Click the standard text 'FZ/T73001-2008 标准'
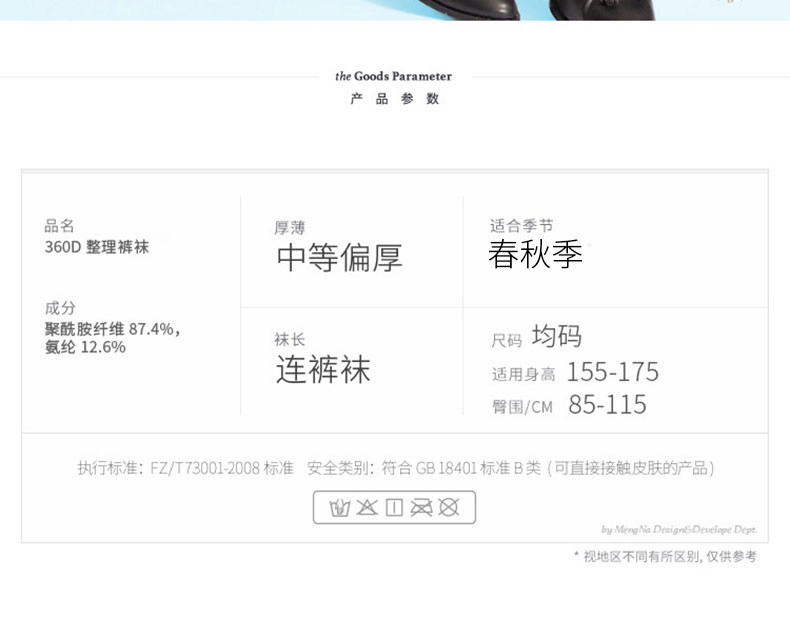The width and height of the screenshot is (790, 621). point(222,468)
